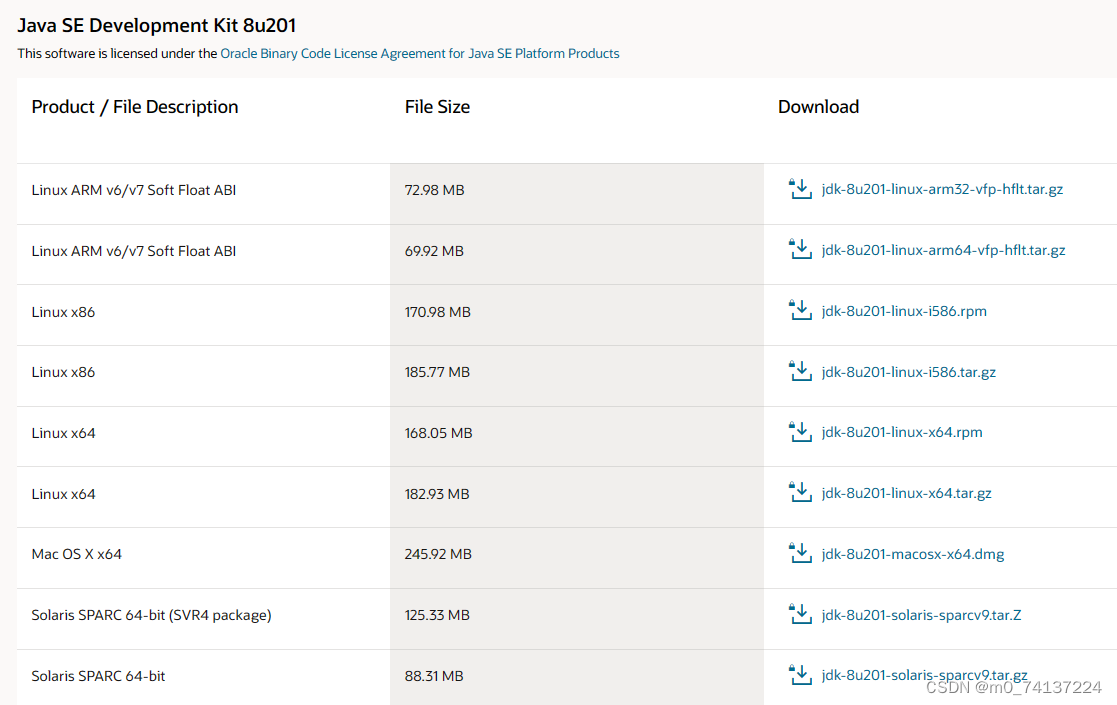Select the Java SE Development Kit 8u201 heading
The image size is (1117, 705).
click(x=157, y=26)
